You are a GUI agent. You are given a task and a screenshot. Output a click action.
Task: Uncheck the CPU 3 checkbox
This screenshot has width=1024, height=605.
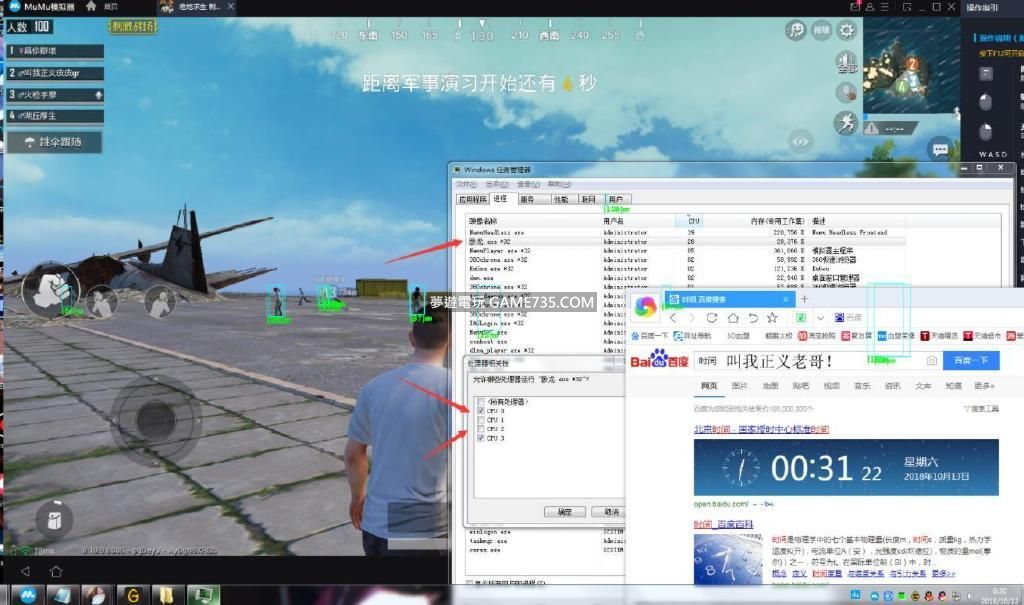482,438
